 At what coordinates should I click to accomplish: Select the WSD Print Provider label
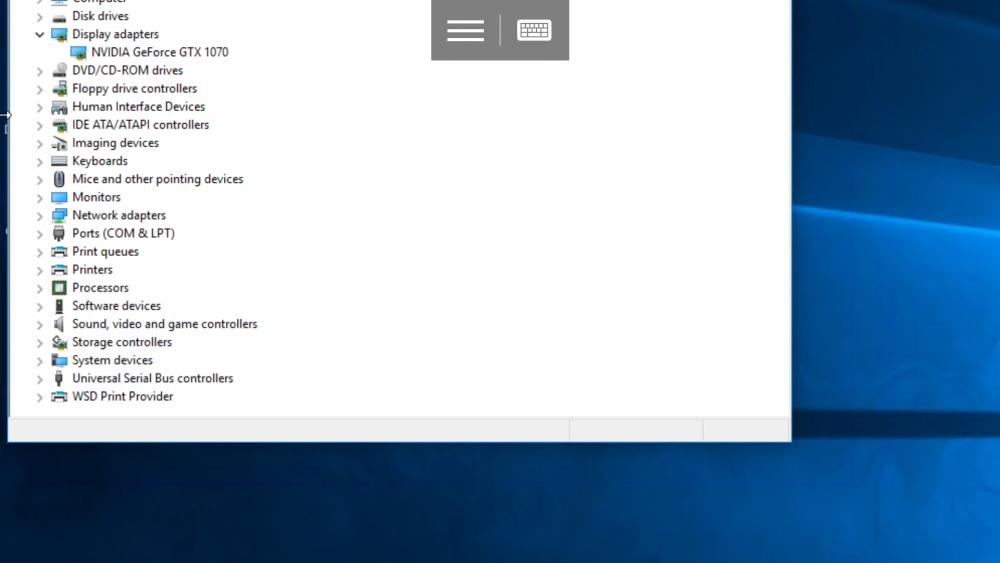(122, 397)
